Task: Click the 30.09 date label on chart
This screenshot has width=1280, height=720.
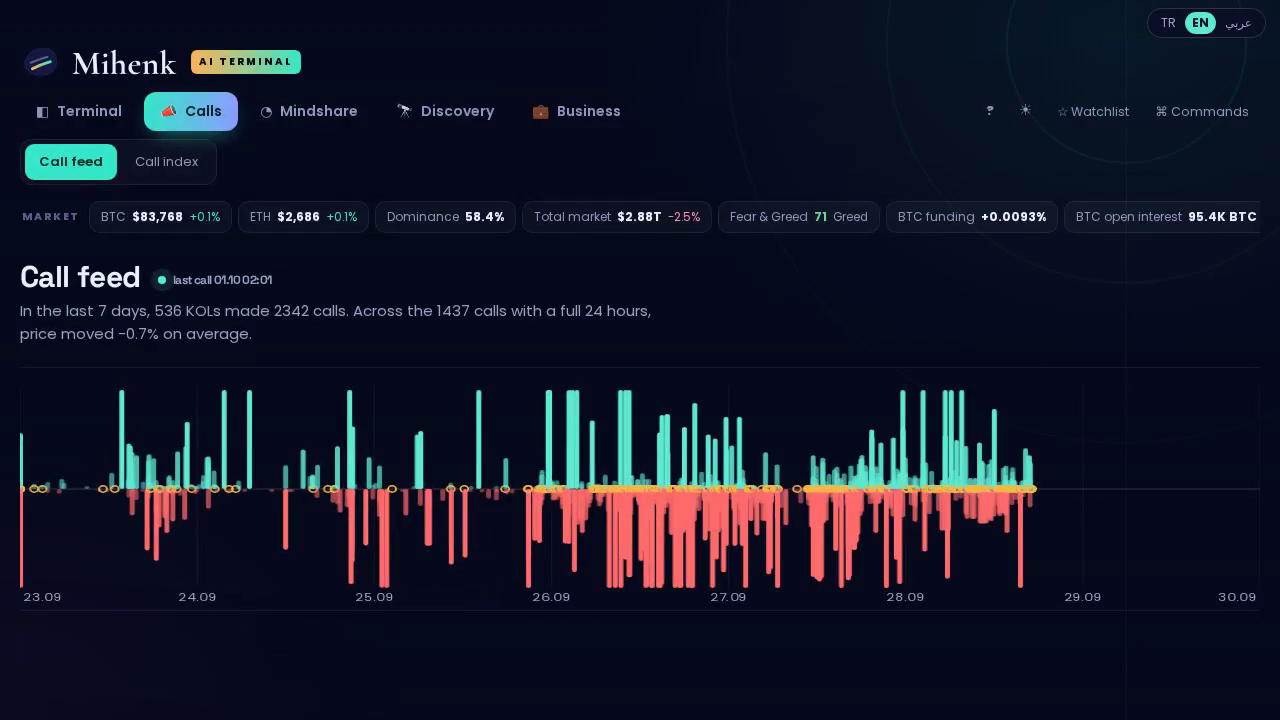Action: click(1237, 597)
